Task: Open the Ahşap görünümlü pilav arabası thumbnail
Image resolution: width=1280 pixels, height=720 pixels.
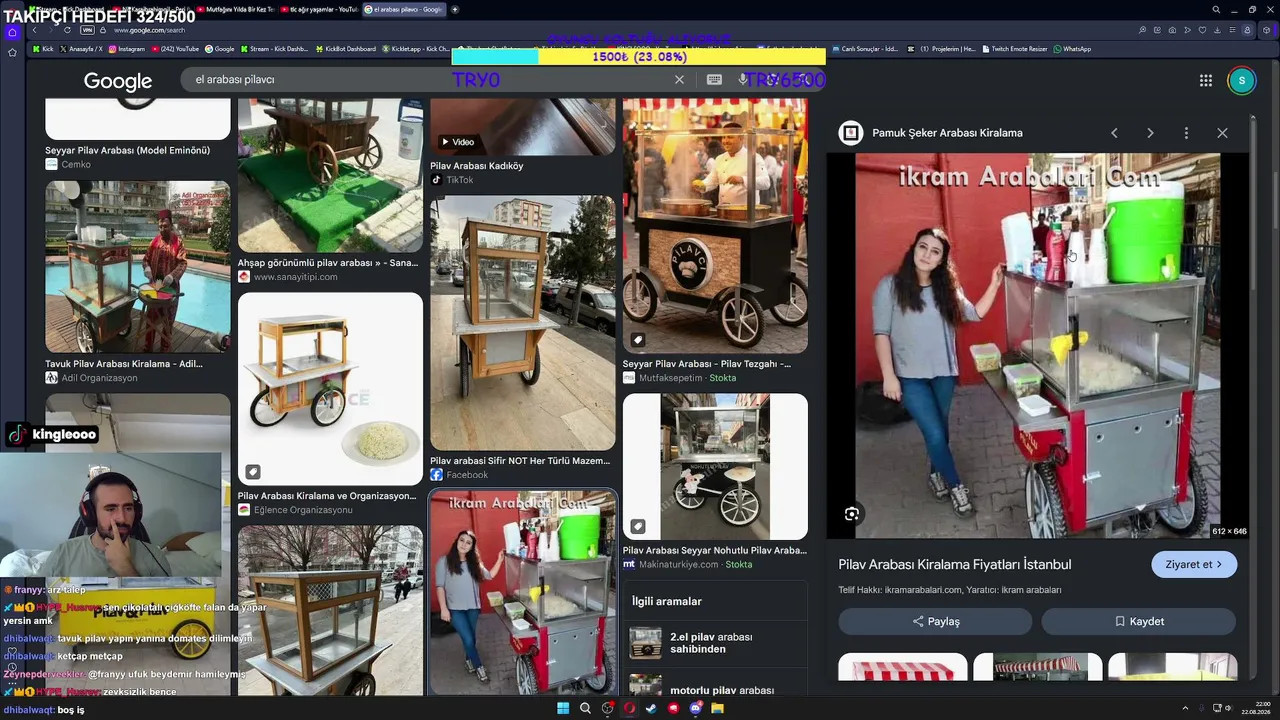Action: tap(330, 175)
